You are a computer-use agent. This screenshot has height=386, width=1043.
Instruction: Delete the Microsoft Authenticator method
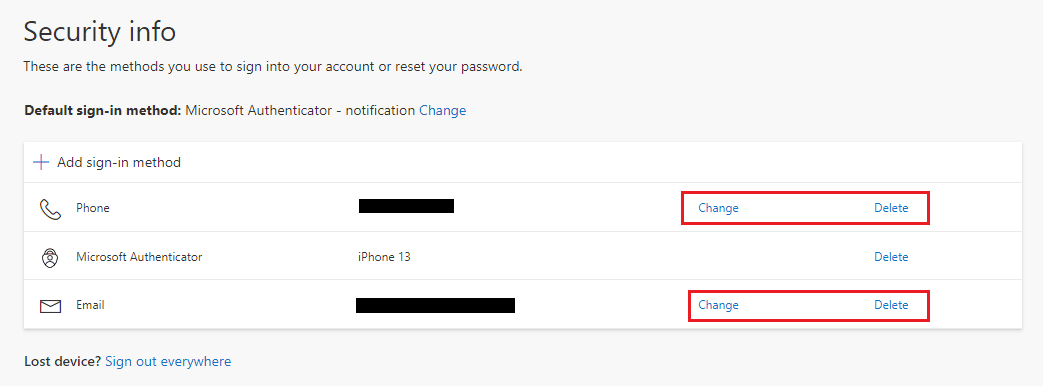click(891, 257)
